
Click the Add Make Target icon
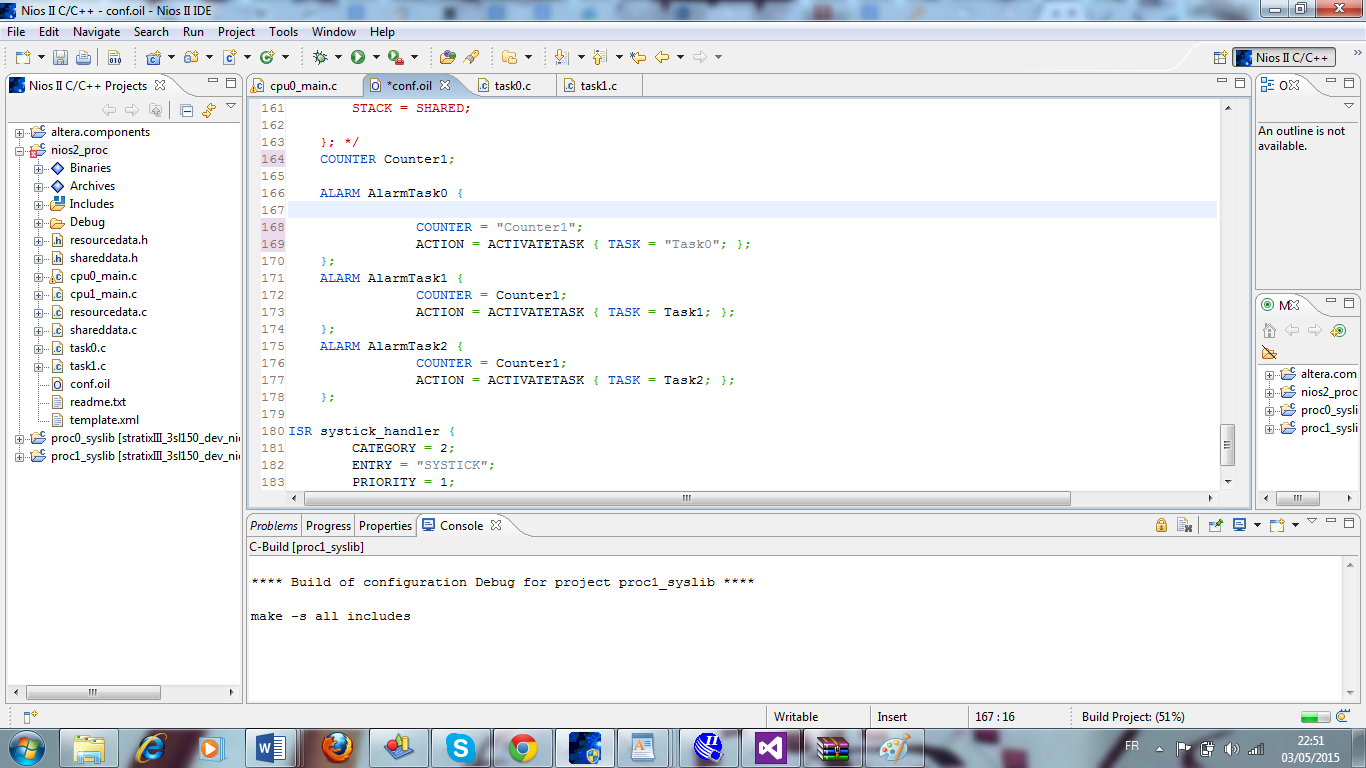[x=1338, y=330]
